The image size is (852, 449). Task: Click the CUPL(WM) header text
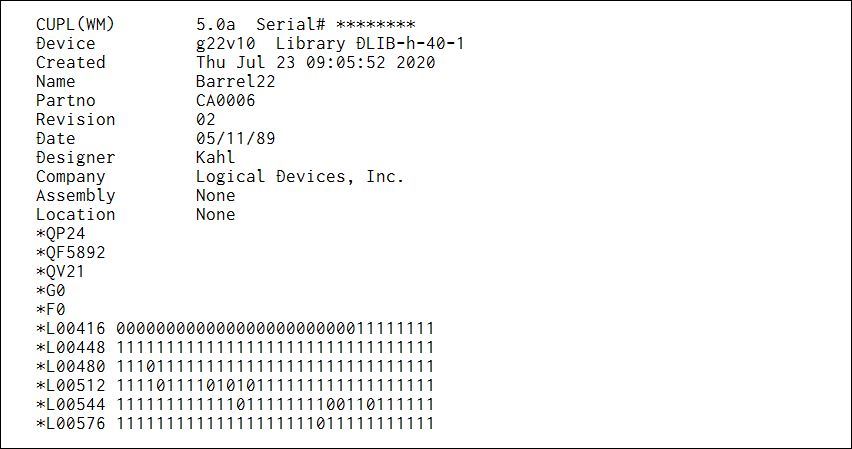[x=75, y=24]
